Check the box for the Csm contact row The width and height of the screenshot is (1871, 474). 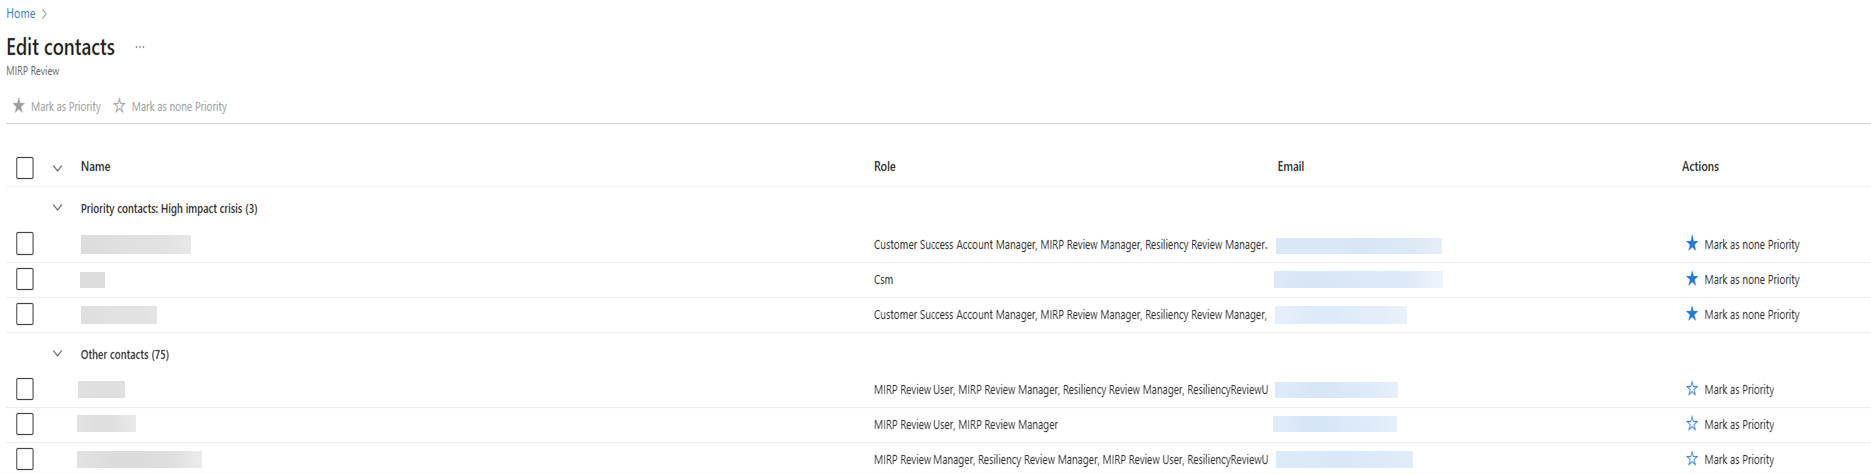click(x=25, y=279)
